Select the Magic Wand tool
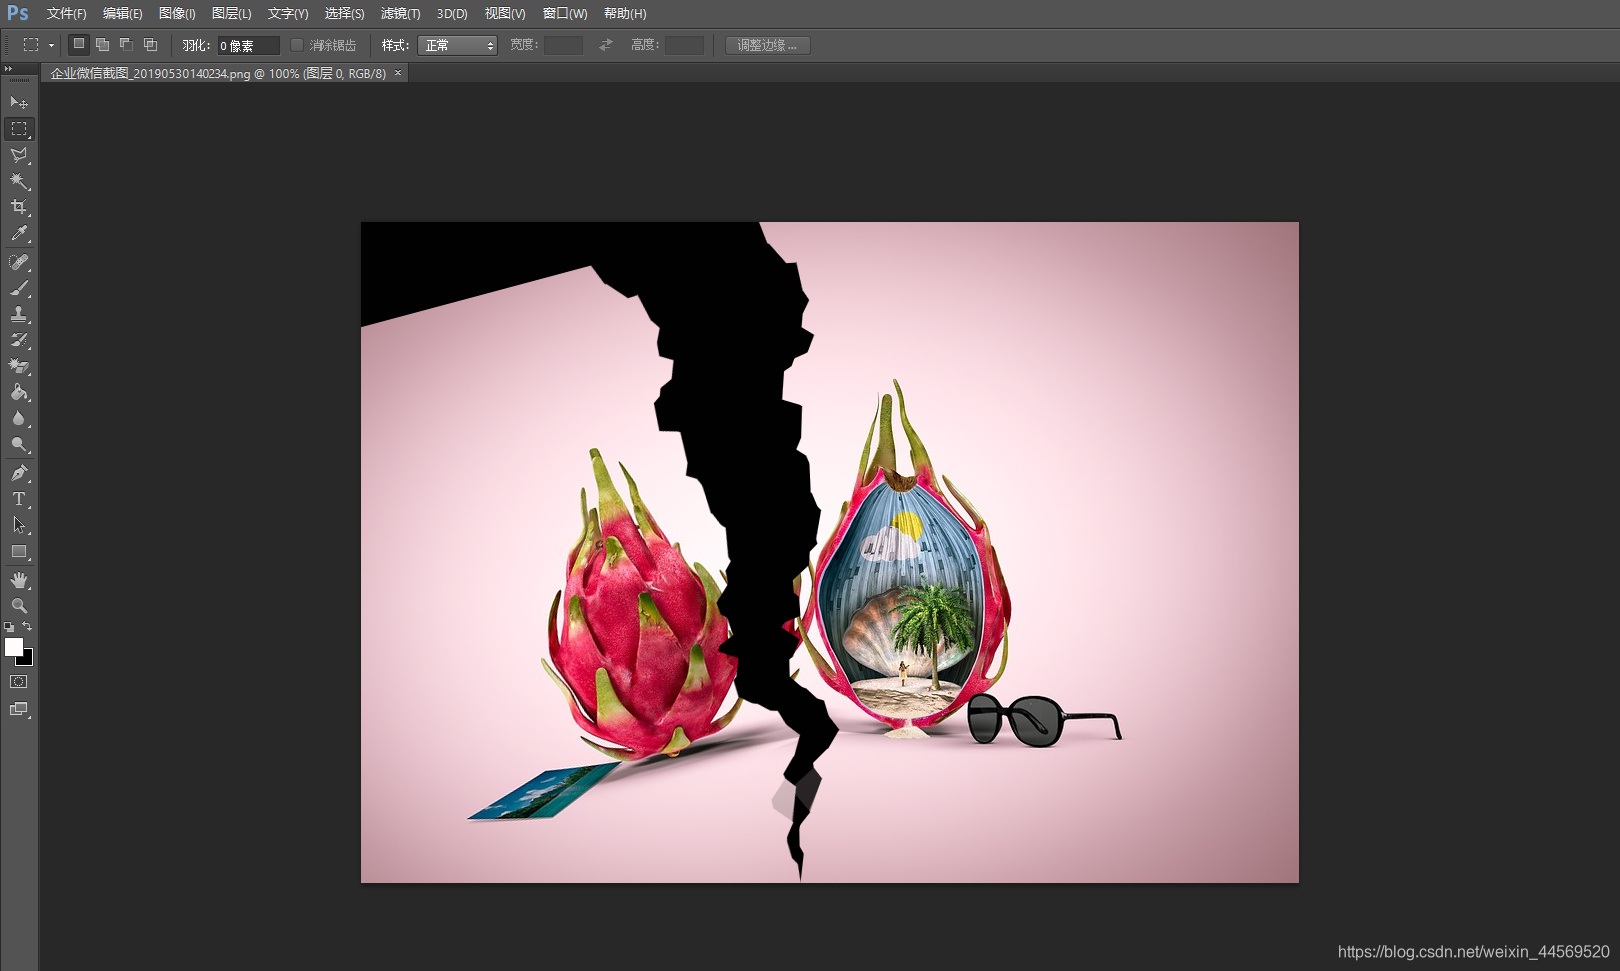This screenshot has height=971, width=1620. 19,181
